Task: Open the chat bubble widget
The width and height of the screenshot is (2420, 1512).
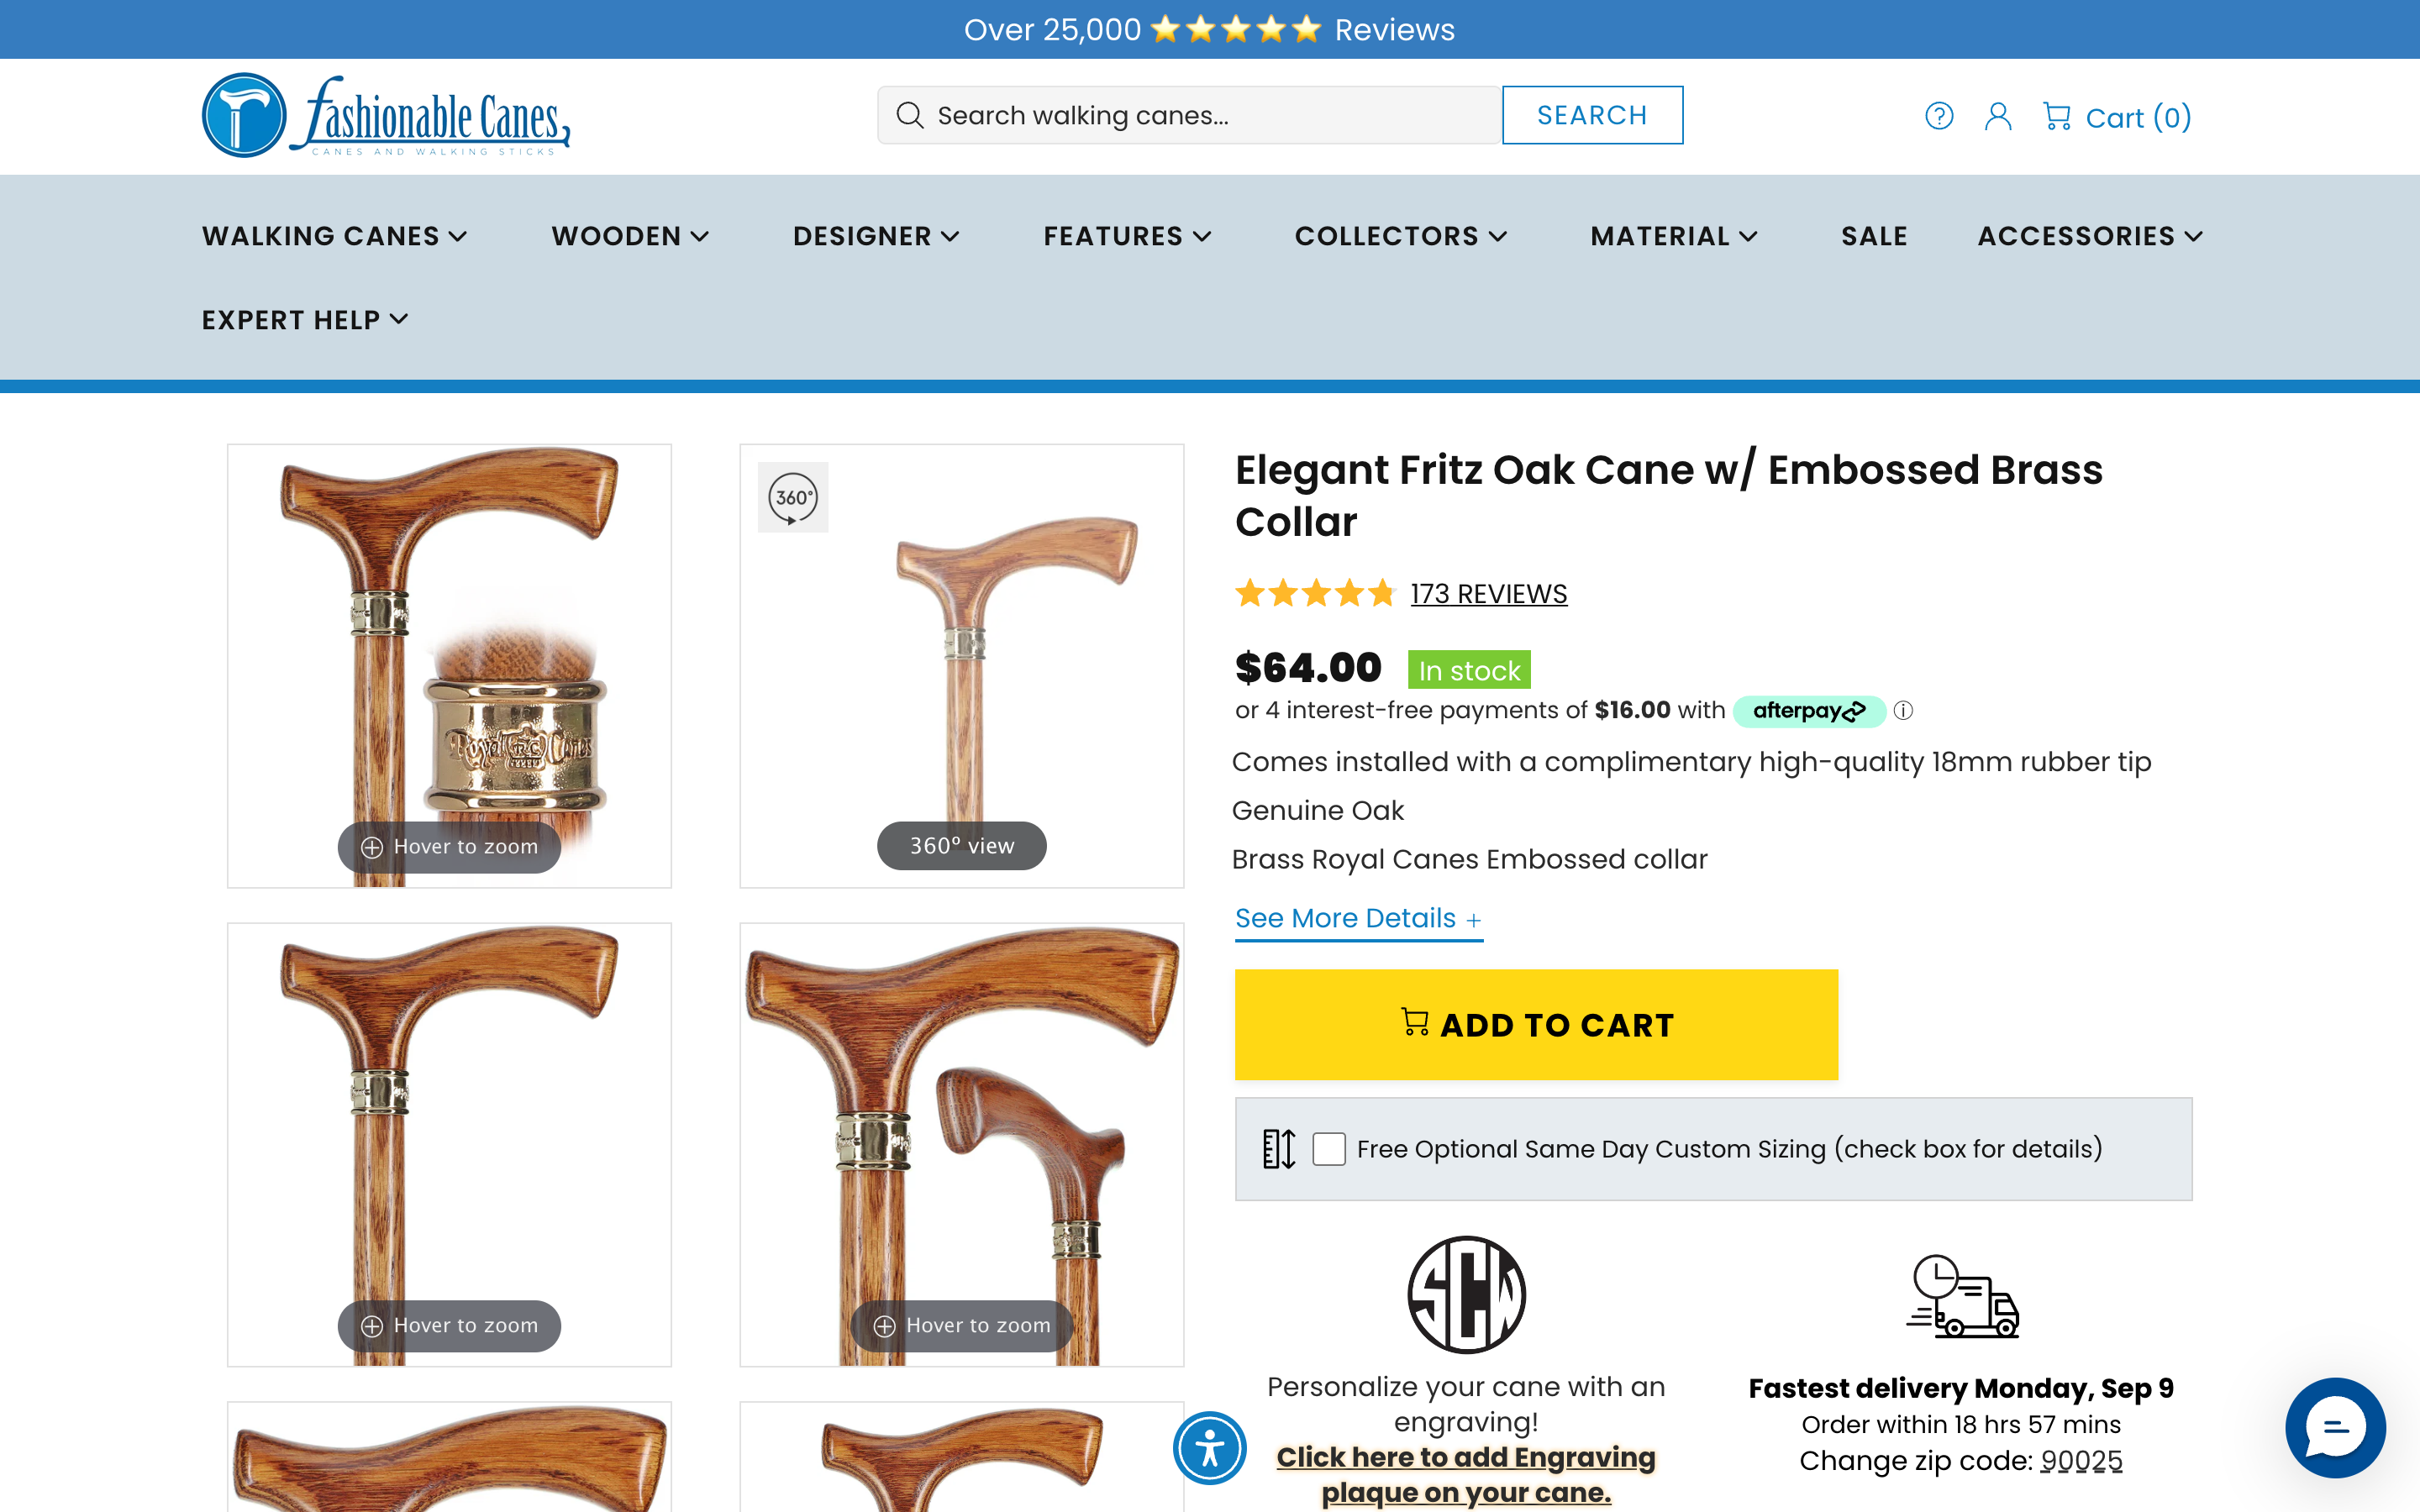Action: (x=2336, y=1428)
